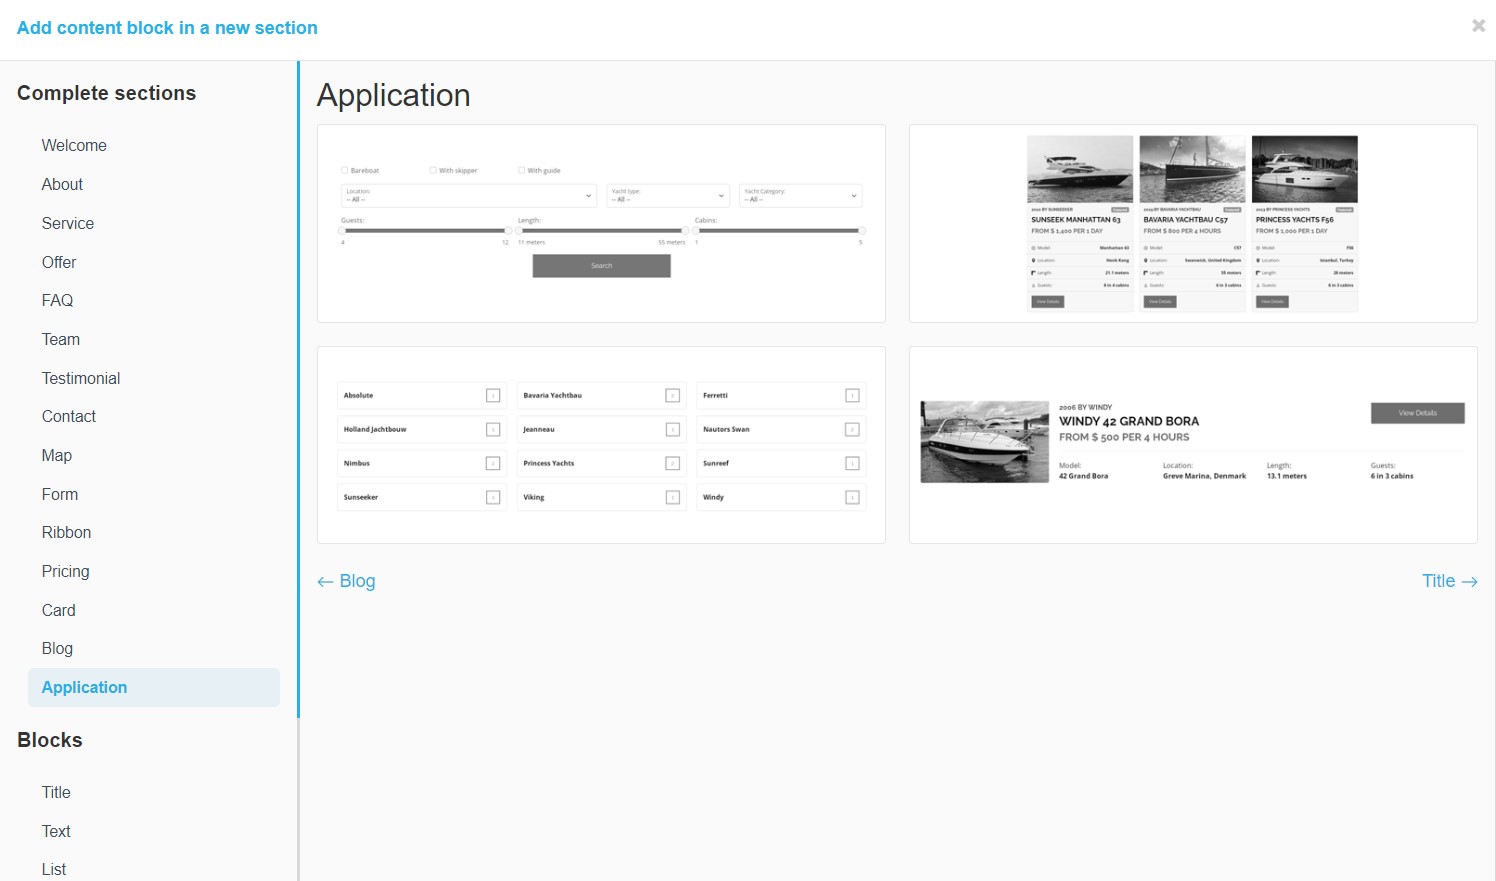
Task: Choose the Windy 42 Grand Bora block thumbnail
Action: 1193,445
